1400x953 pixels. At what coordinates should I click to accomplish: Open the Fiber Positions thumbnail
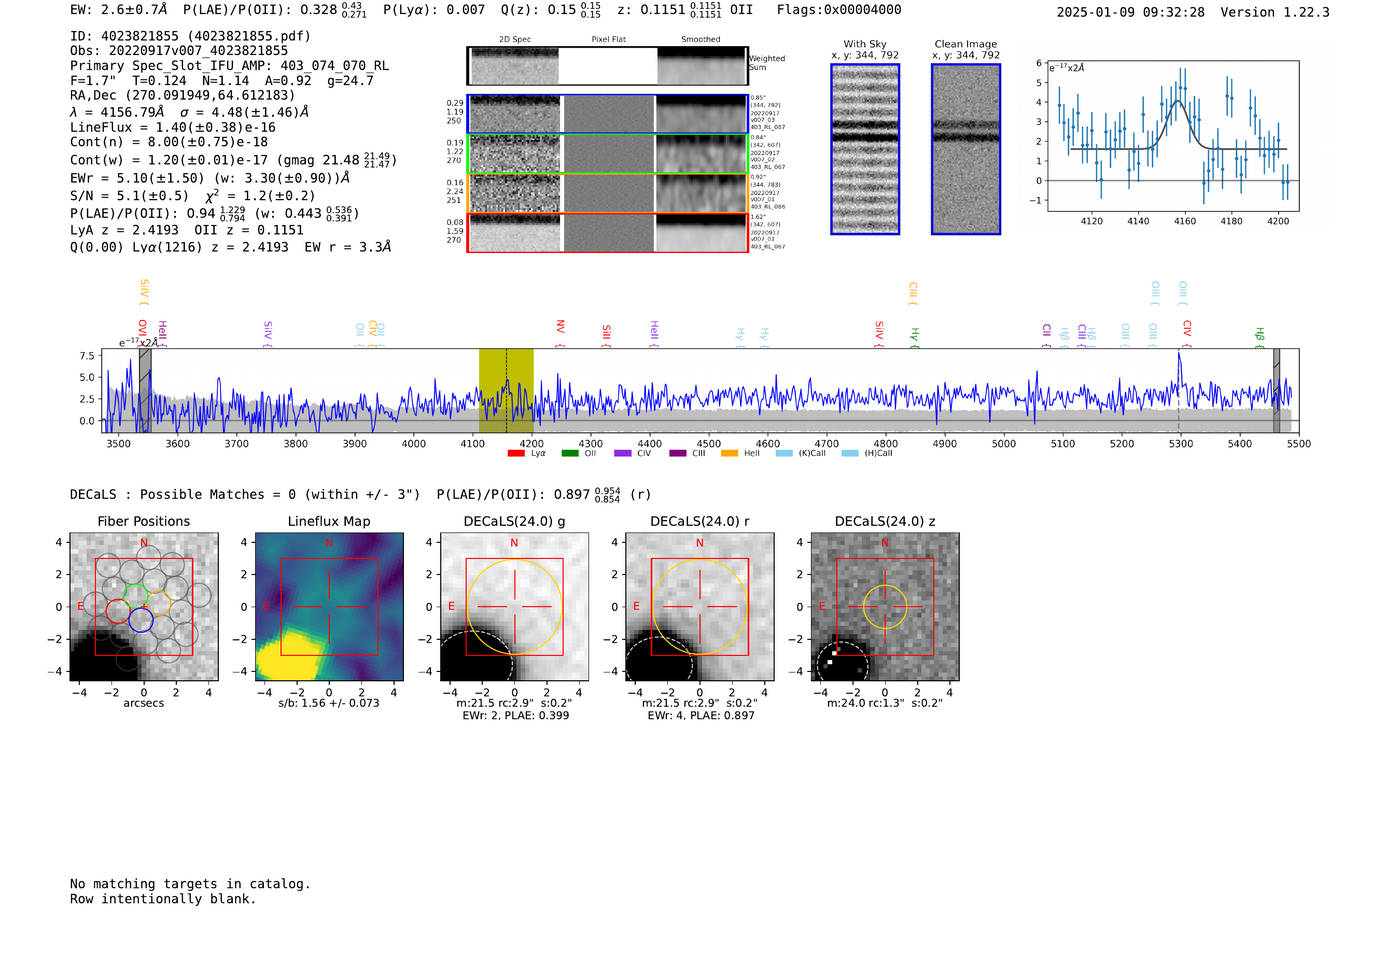(144, 607)
